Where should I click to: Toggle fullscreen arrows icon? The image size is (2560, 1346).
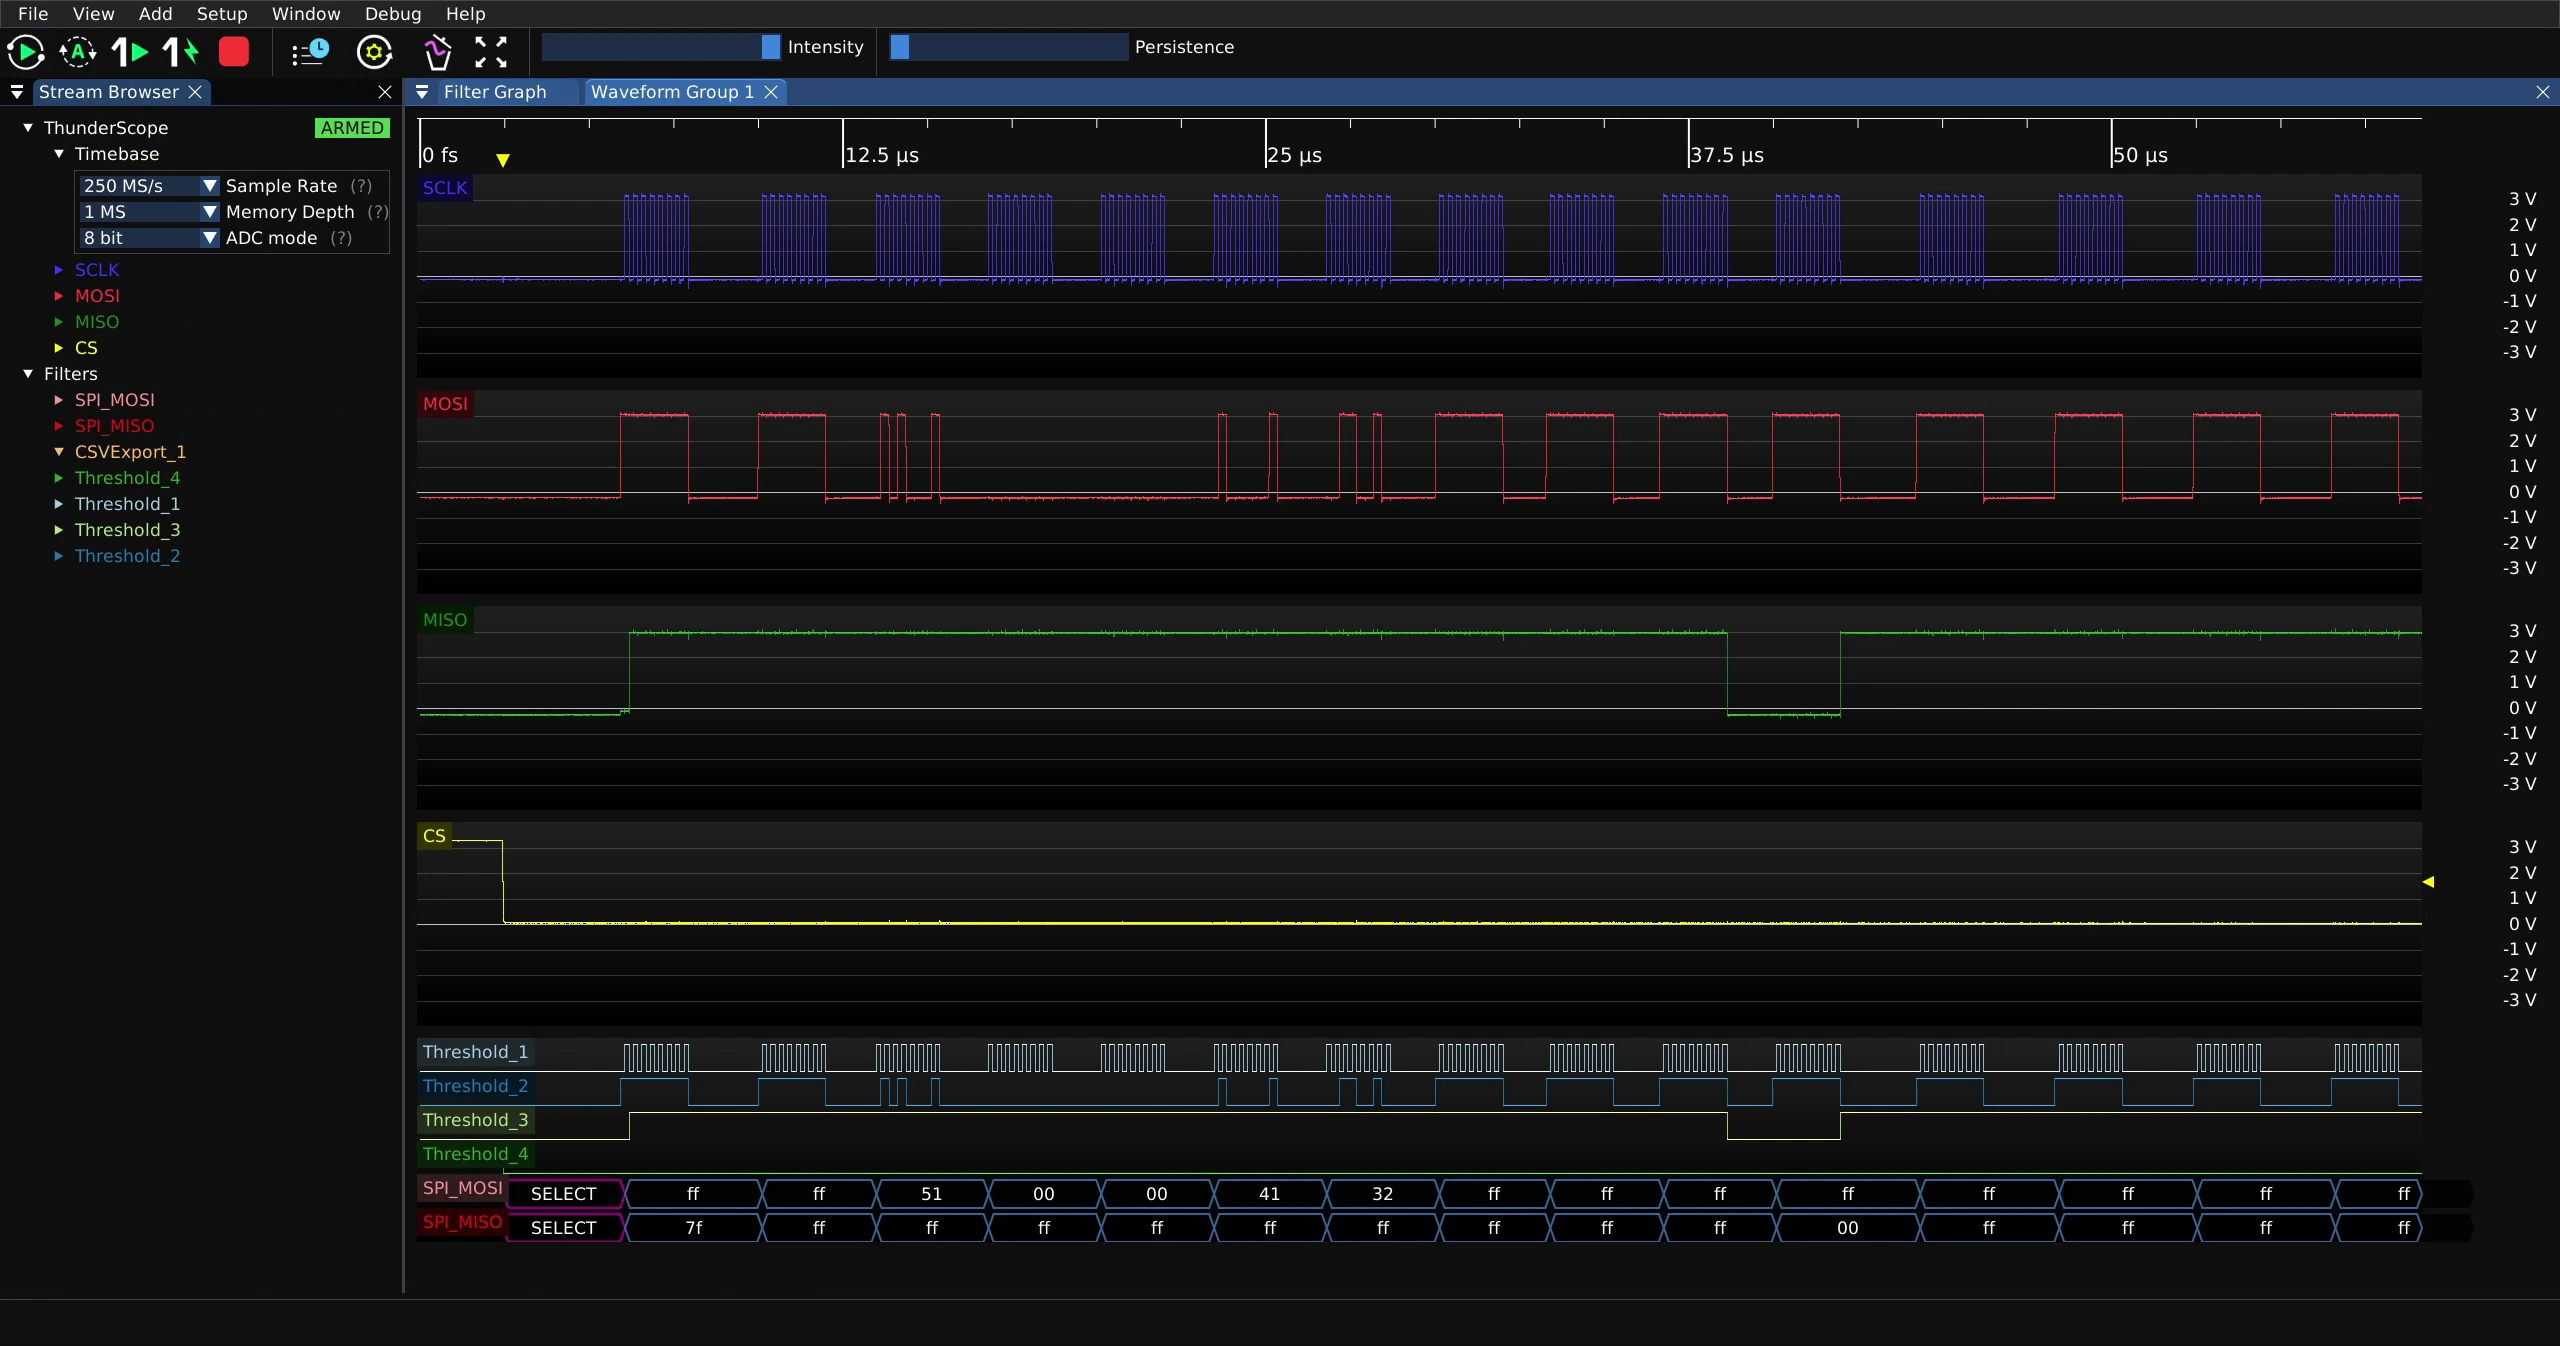pyautogui.click(x=491, y=52)
